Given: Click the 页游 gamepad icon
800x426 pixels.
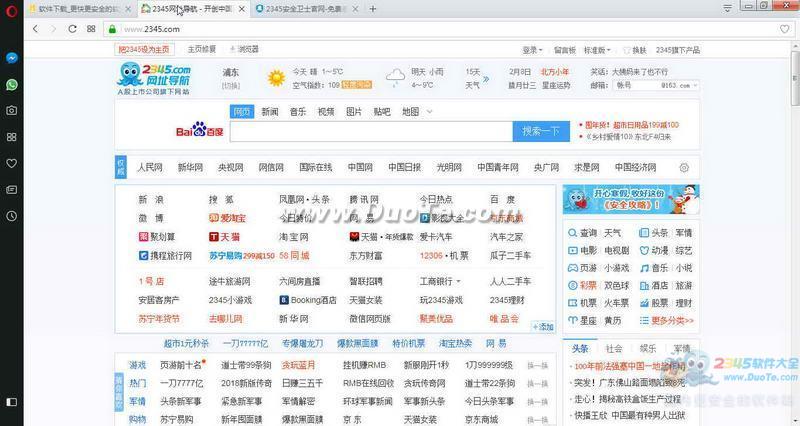Looking at the screenshot, I should tap(572, 268).
